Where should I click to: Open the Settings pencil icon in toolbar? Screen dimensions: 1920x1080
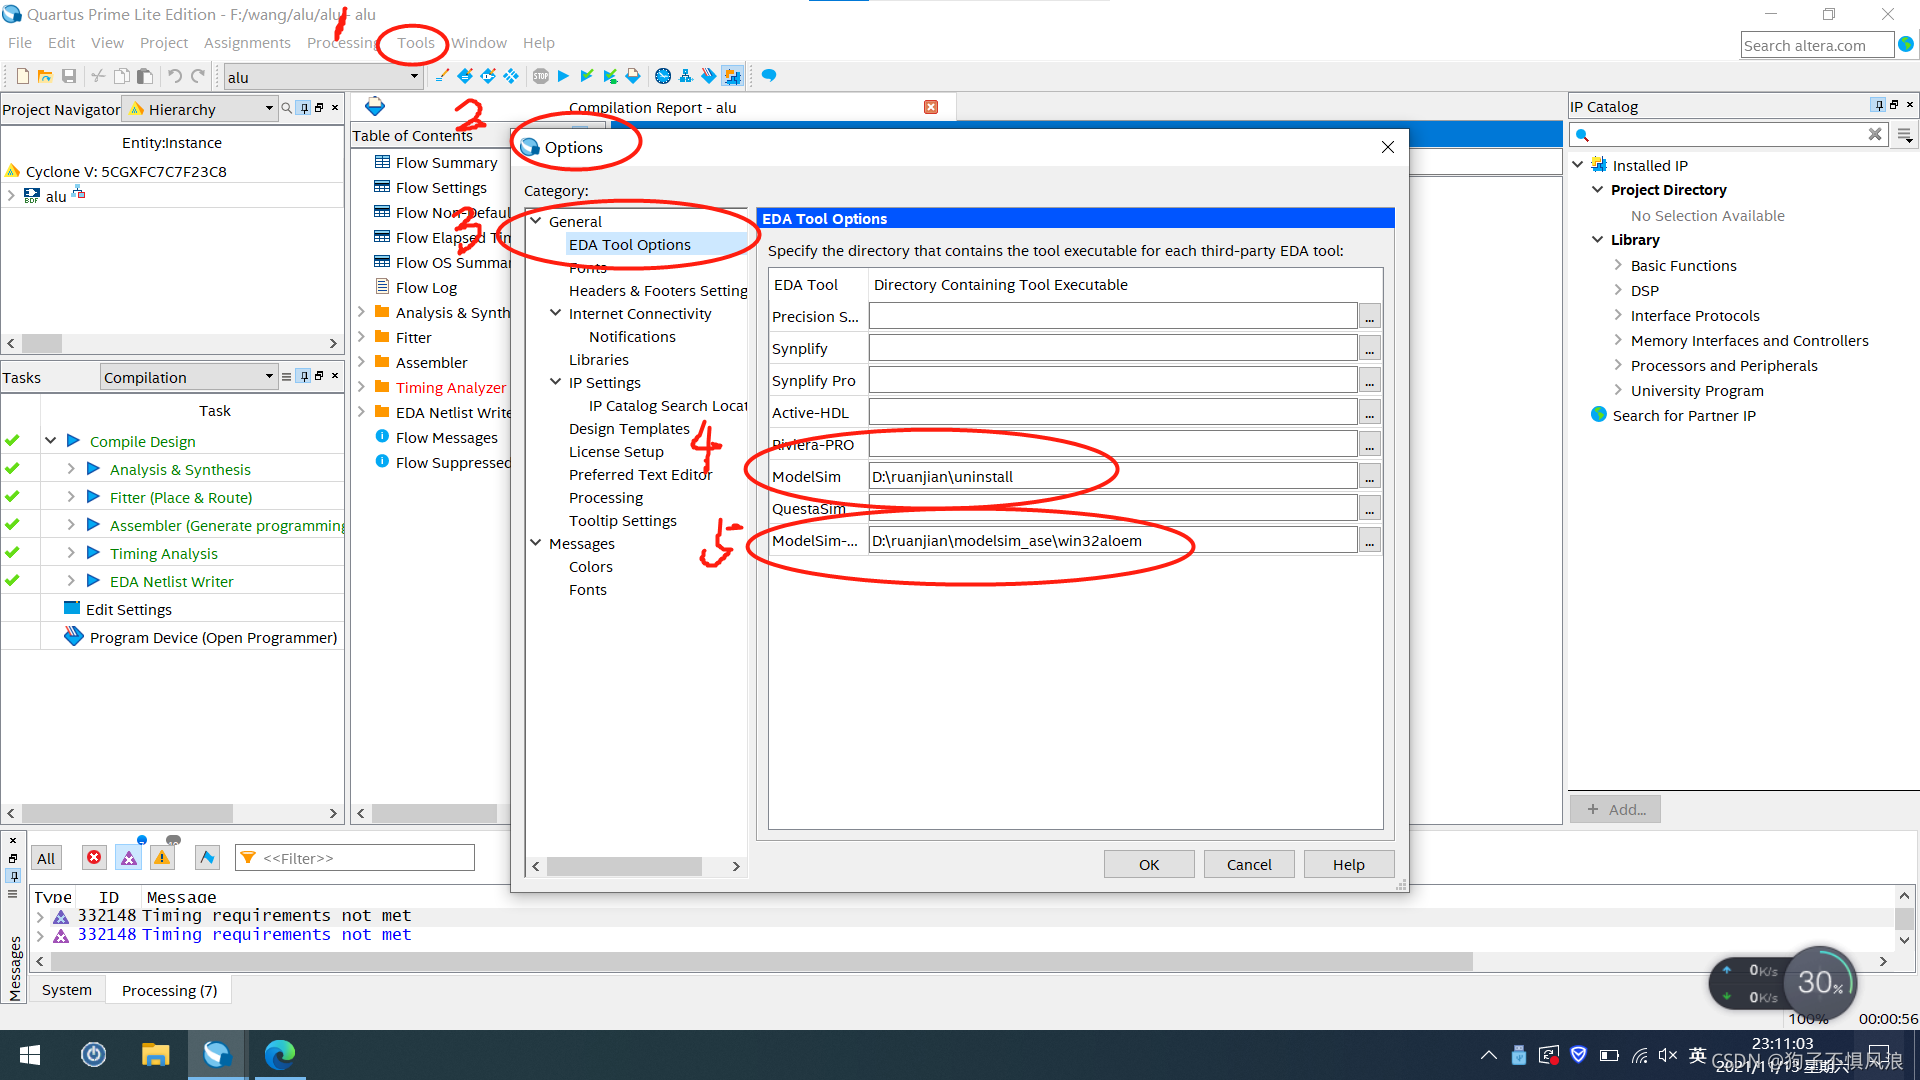coord(442,76)
